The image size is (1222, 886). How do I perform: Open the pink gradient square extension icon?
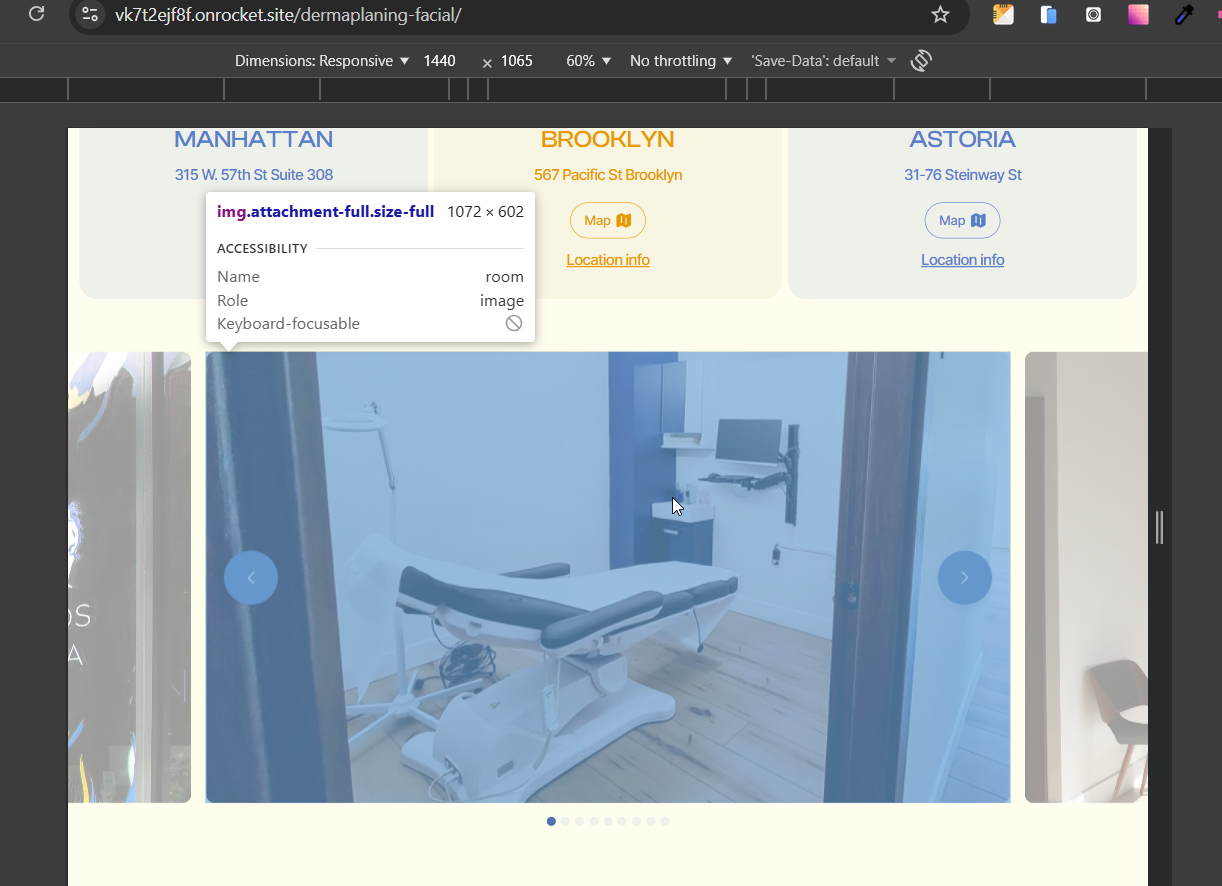coord(1138,14)
